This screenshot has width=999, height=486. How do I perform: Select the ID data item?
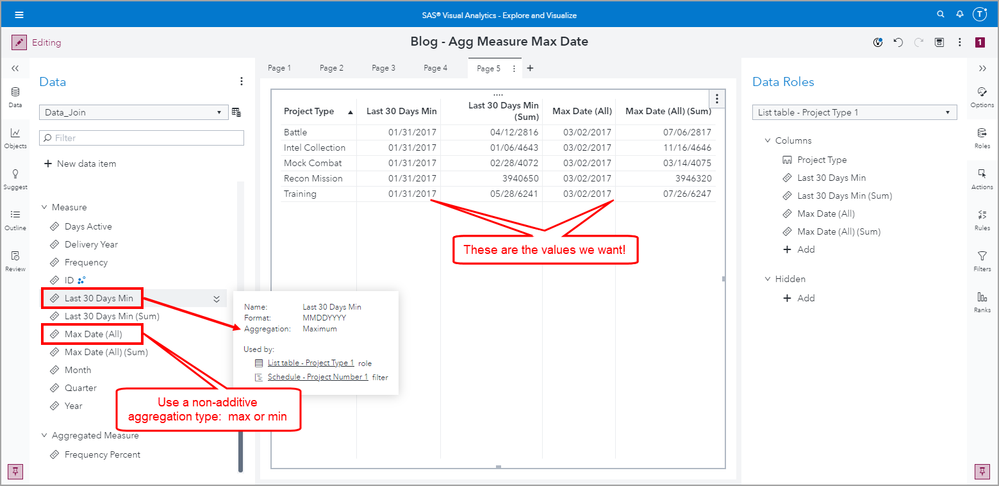tap(69, 280)
